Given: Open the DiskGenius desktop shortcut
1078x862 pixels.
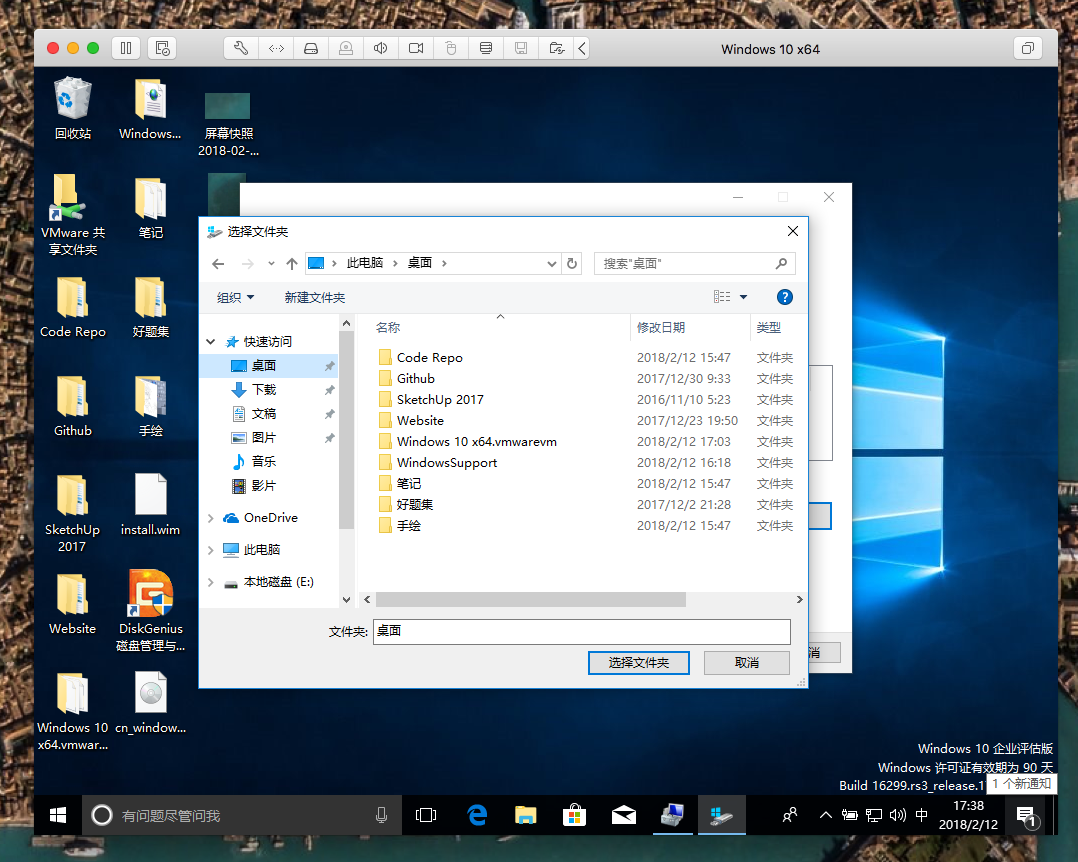Looking at the screenshot, I should point(151,596).
